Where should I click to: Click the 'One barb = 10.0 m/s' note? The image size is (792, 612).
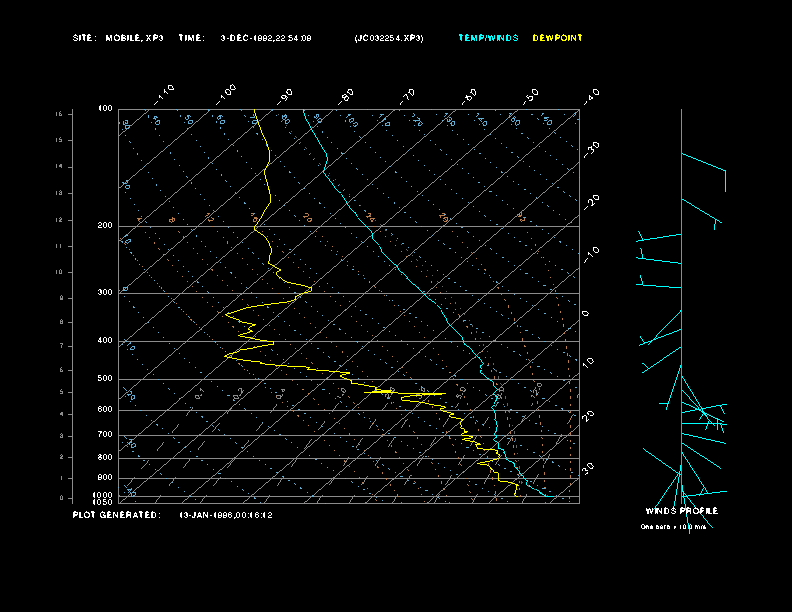coord(673,527)
